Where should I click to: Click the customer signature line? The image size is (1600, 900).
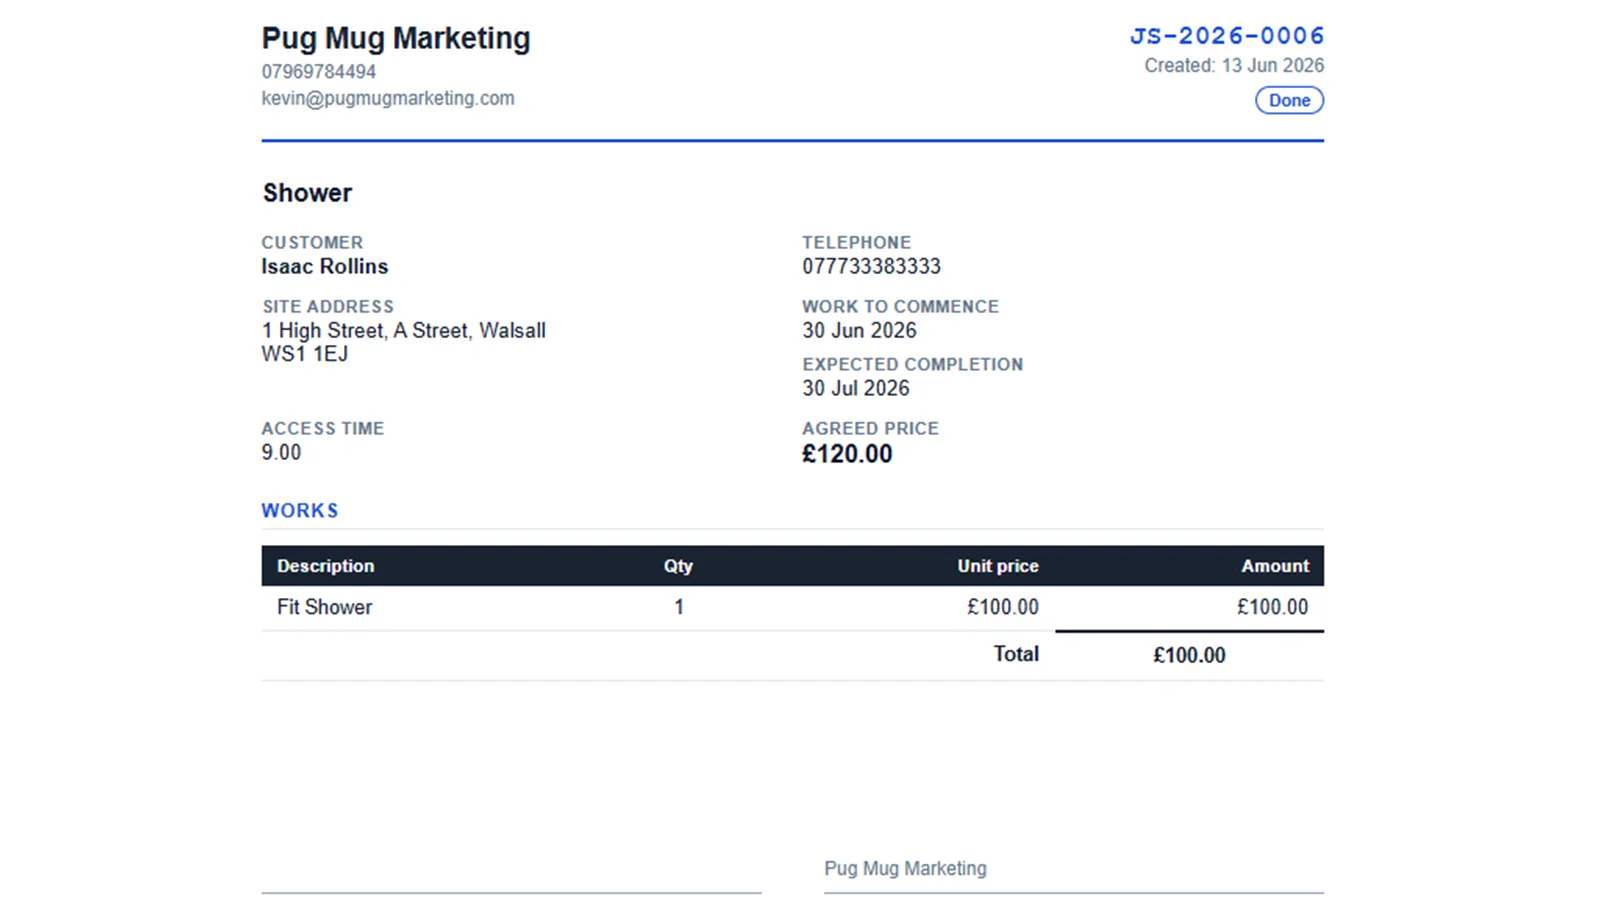tap(511, 892)
